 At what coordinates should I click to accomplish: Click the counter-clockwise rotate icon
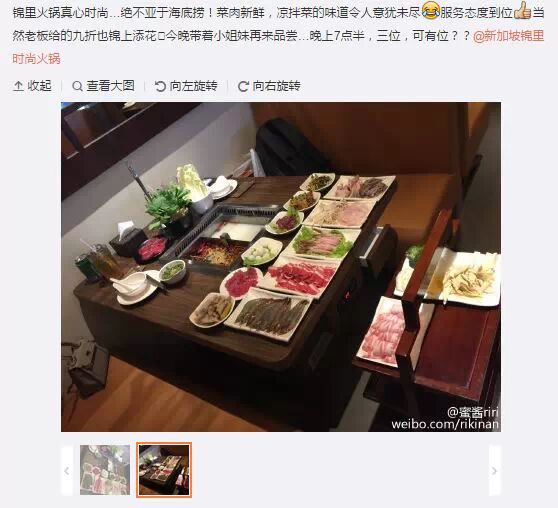point(160,86)
